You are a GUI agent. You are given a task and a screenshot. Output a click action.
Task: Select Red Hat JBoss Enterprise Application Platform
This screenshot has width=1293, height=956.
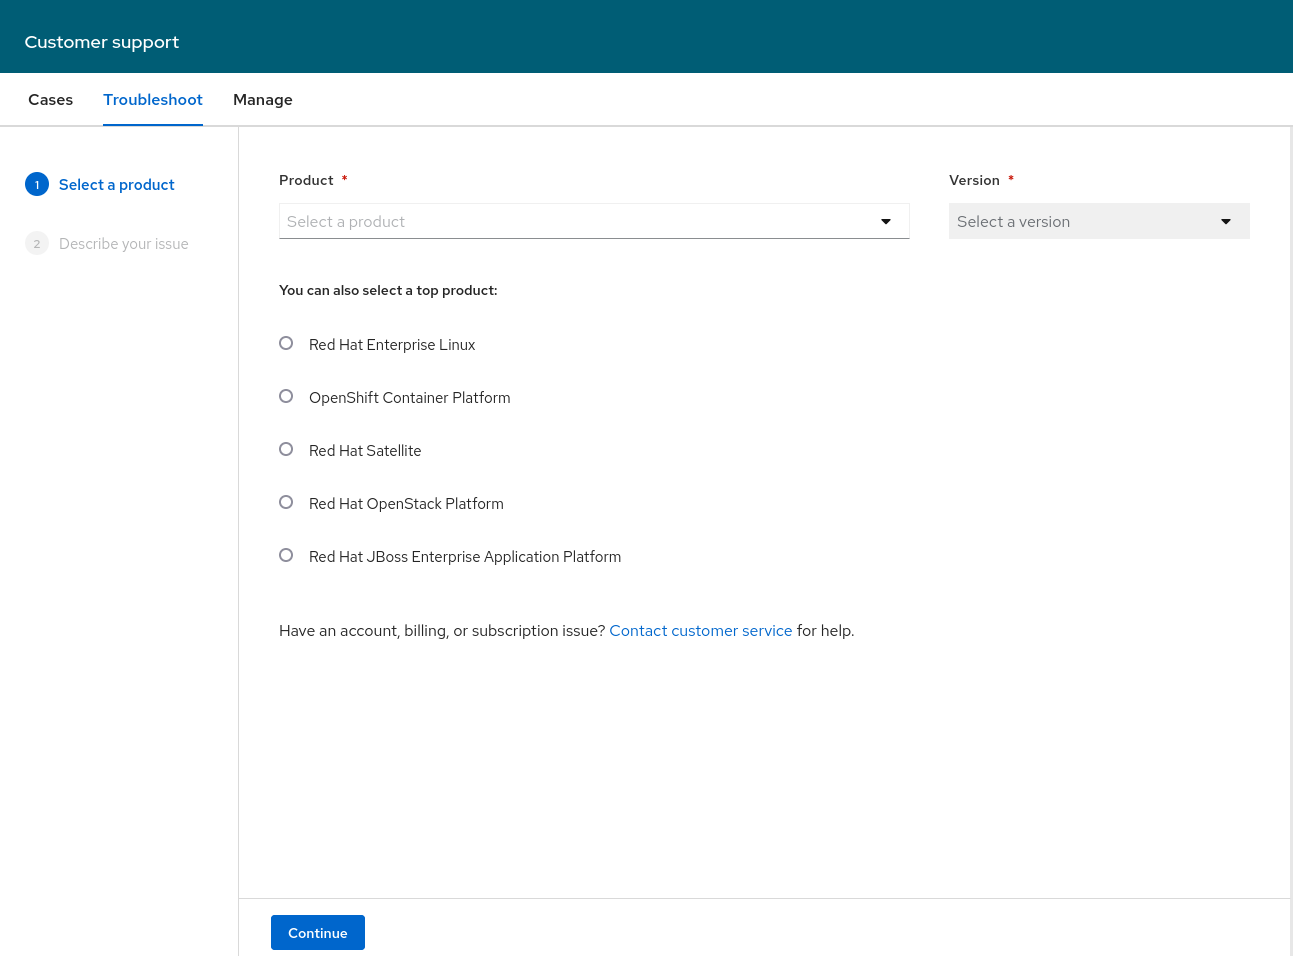pyautogui.click(x=286, y=556)
